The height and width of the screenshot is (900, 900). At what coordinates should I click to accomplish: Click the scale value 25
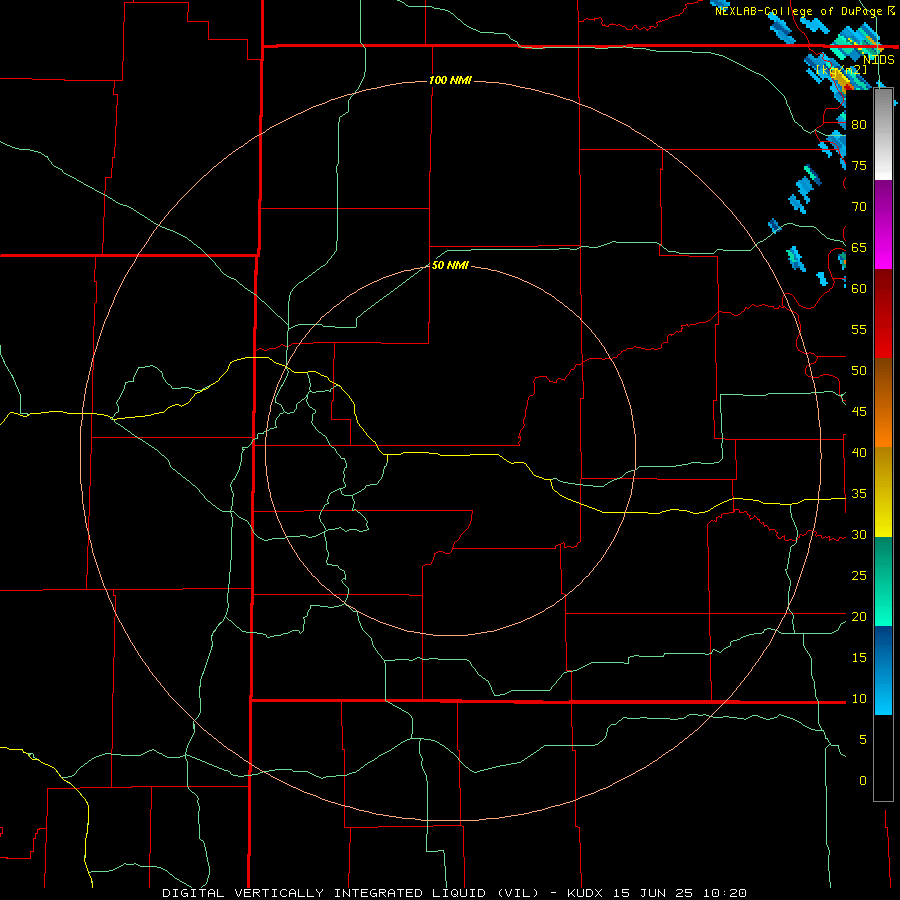point(859,576)
